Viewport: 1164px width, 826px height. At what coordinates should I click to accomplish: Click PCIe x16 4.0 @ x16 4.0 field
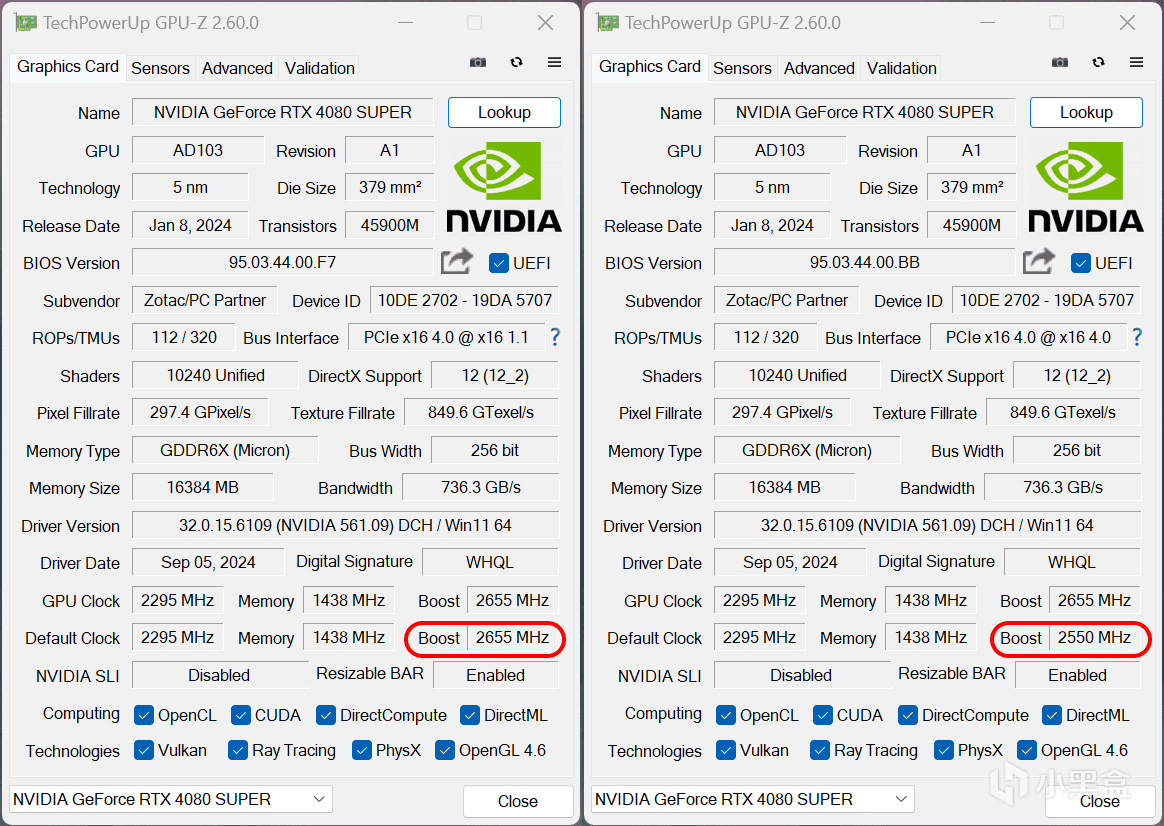[x=1028, y=338]
